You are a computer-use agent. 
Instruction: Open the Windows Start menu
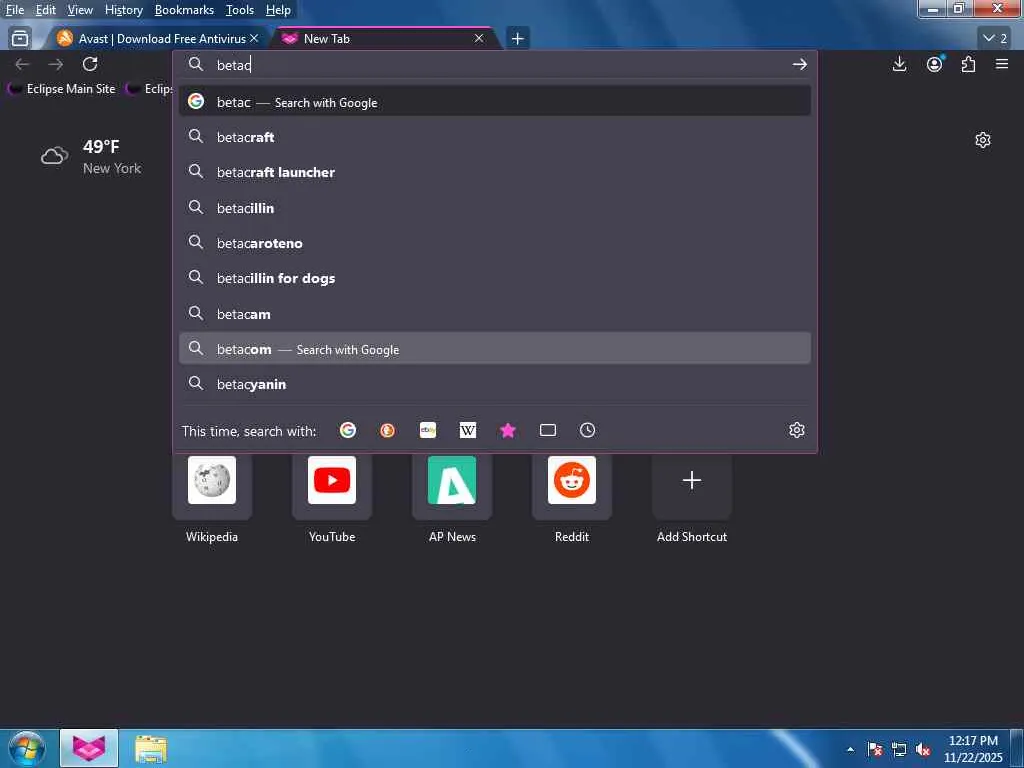tap(26, 748)
